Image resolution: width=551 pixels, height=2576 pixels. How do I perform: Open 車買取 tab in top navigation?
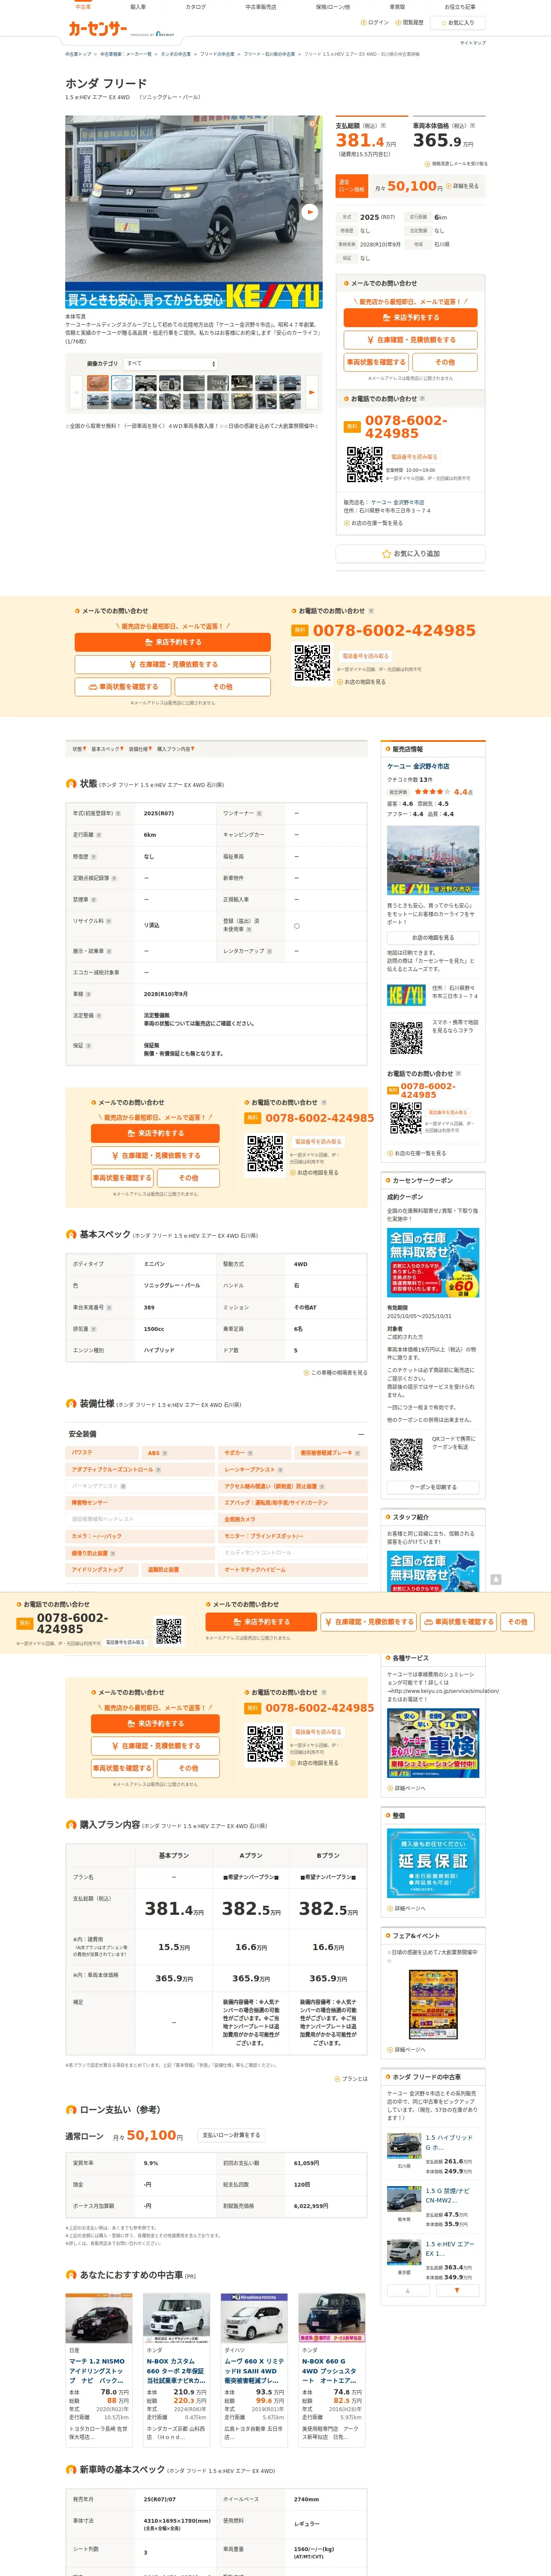click(397, 7)
